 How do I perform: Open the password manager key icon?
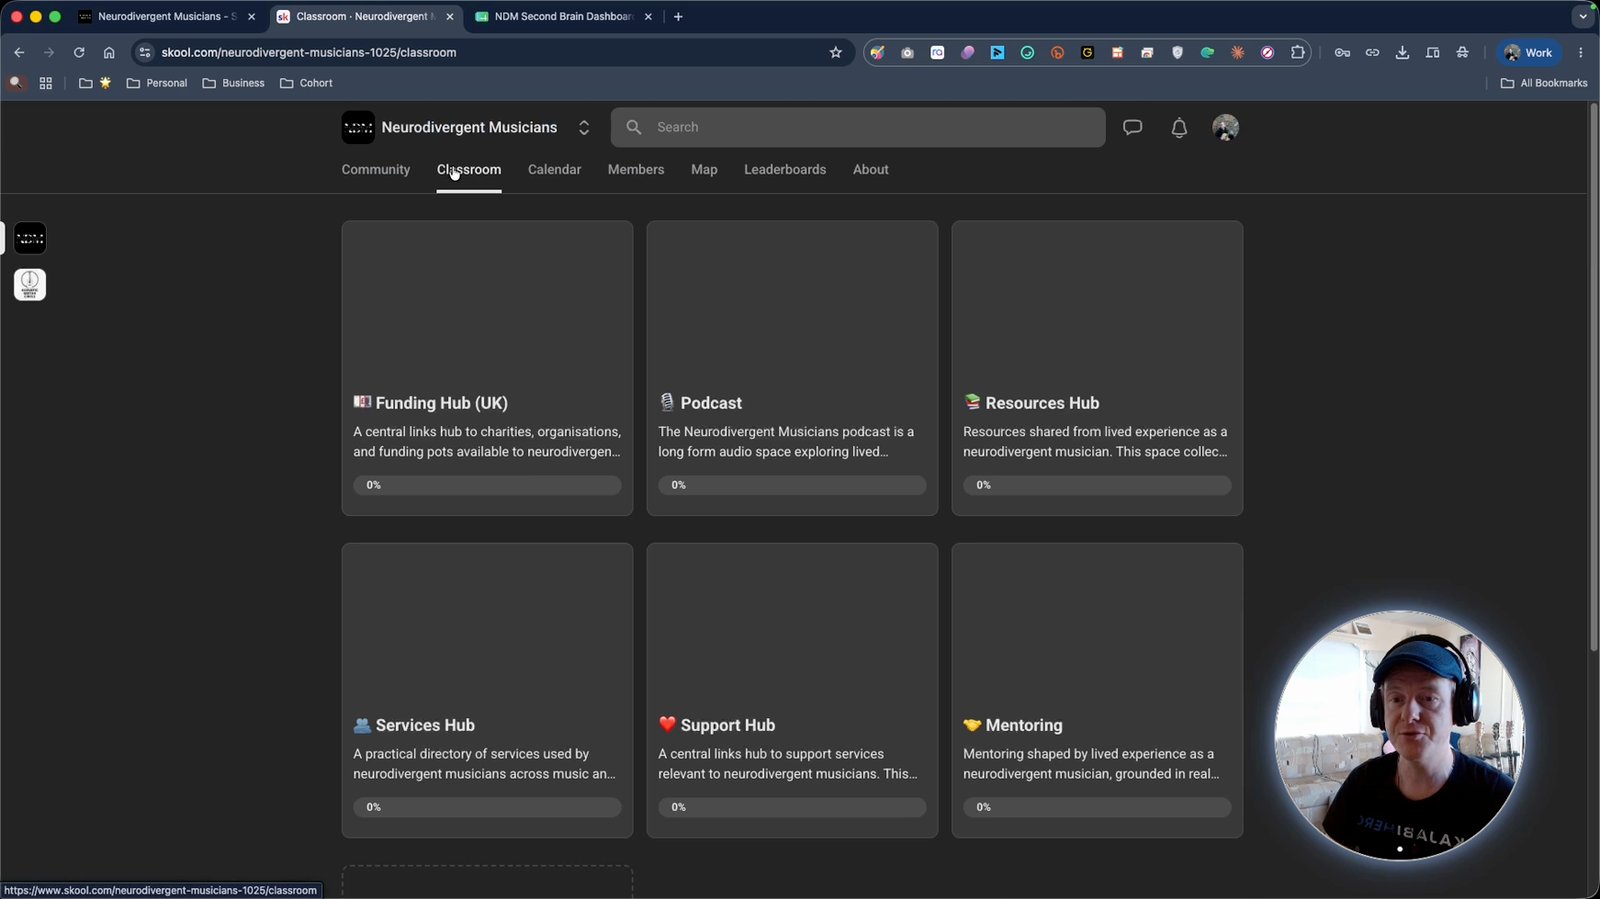(1342, 53)
